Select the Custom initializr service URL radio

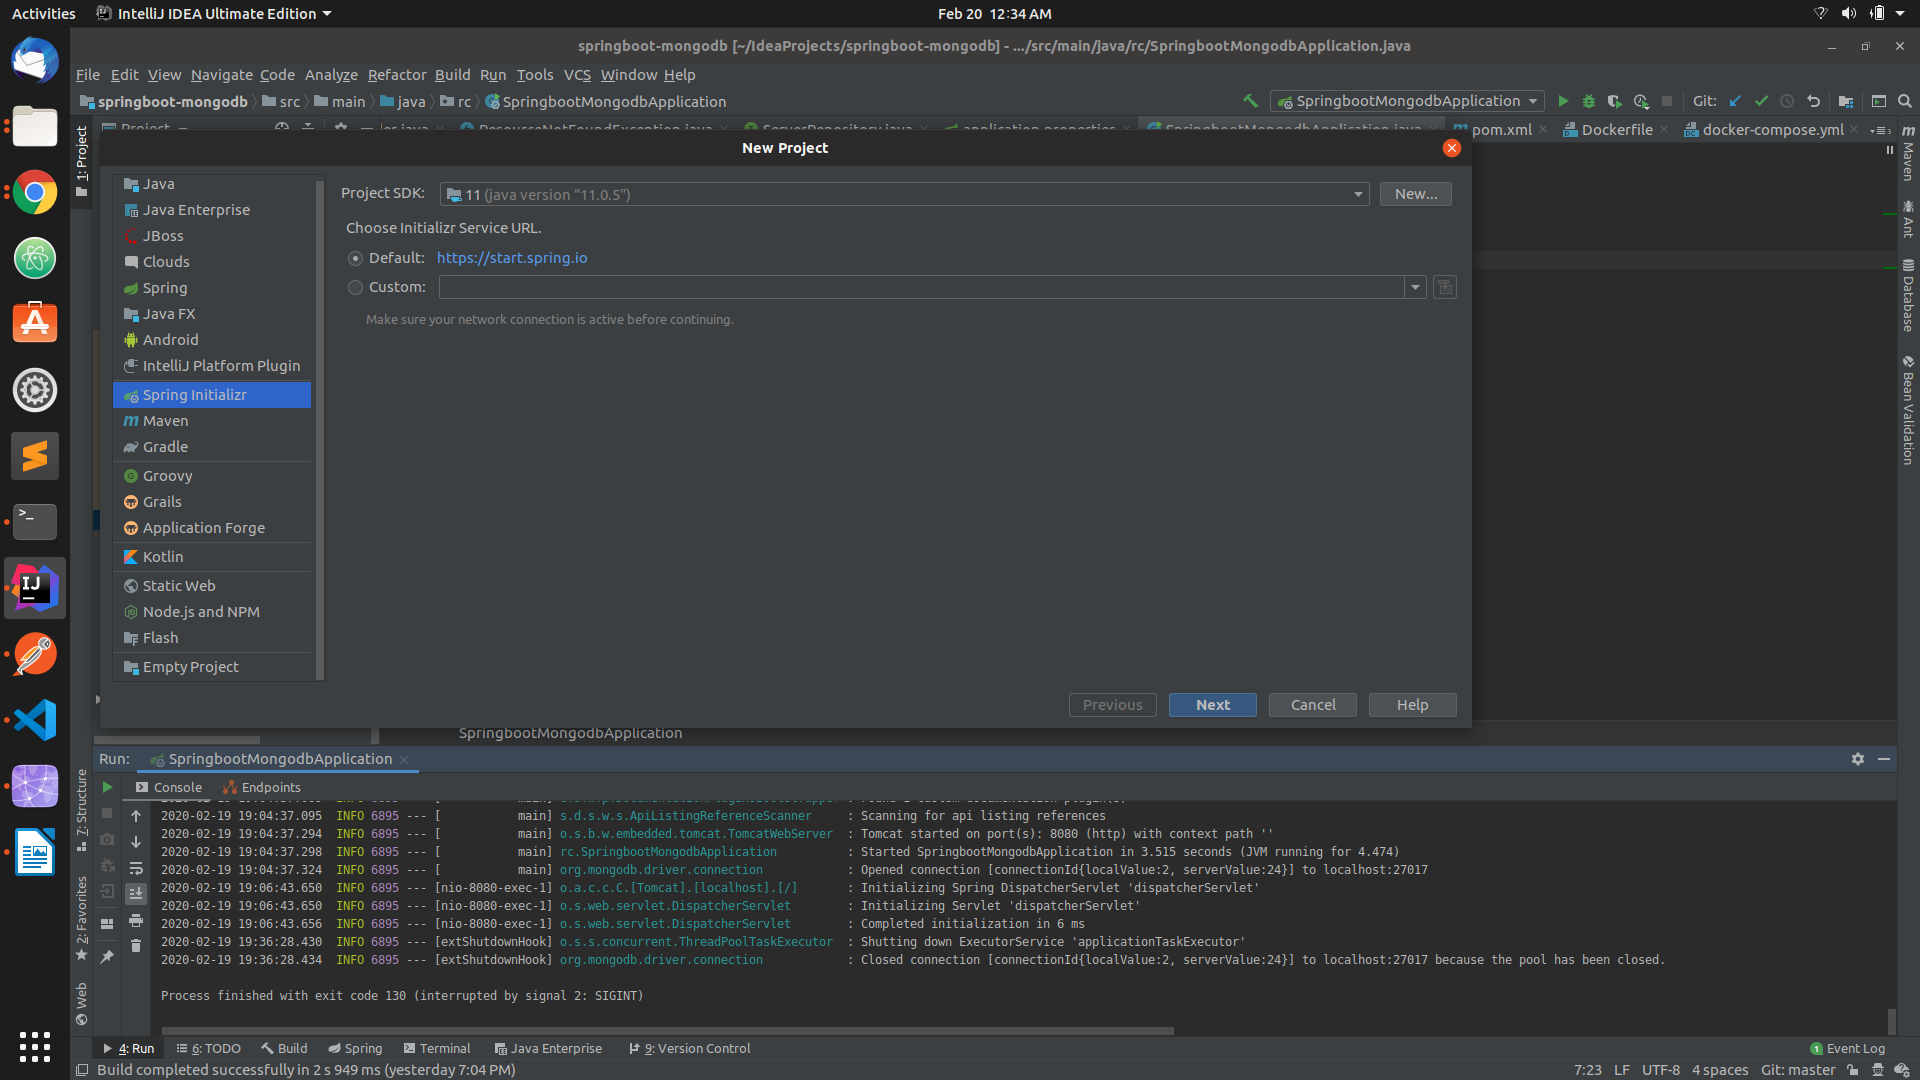(355, 287)
